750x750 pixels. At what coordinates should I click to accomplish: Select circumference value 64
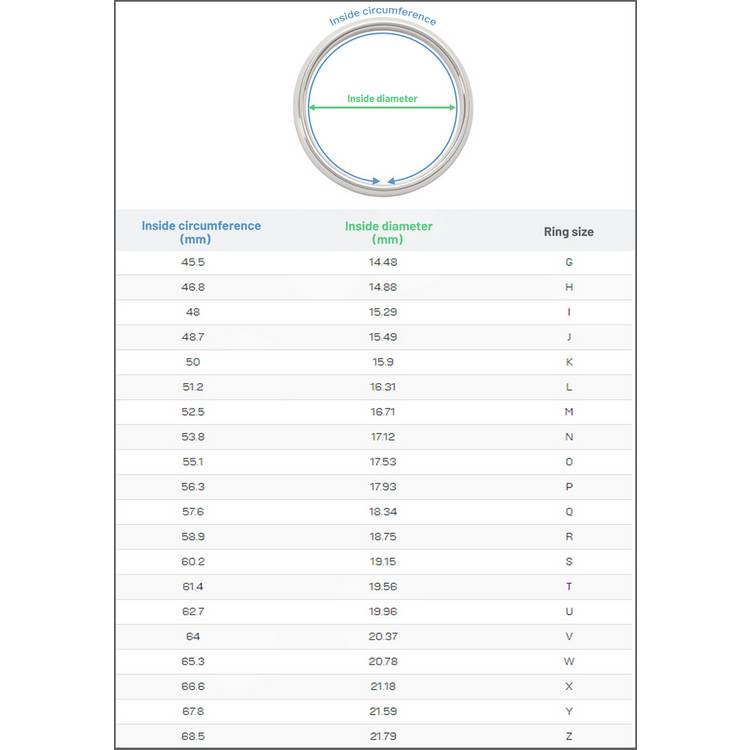click(x=193, y=636)
